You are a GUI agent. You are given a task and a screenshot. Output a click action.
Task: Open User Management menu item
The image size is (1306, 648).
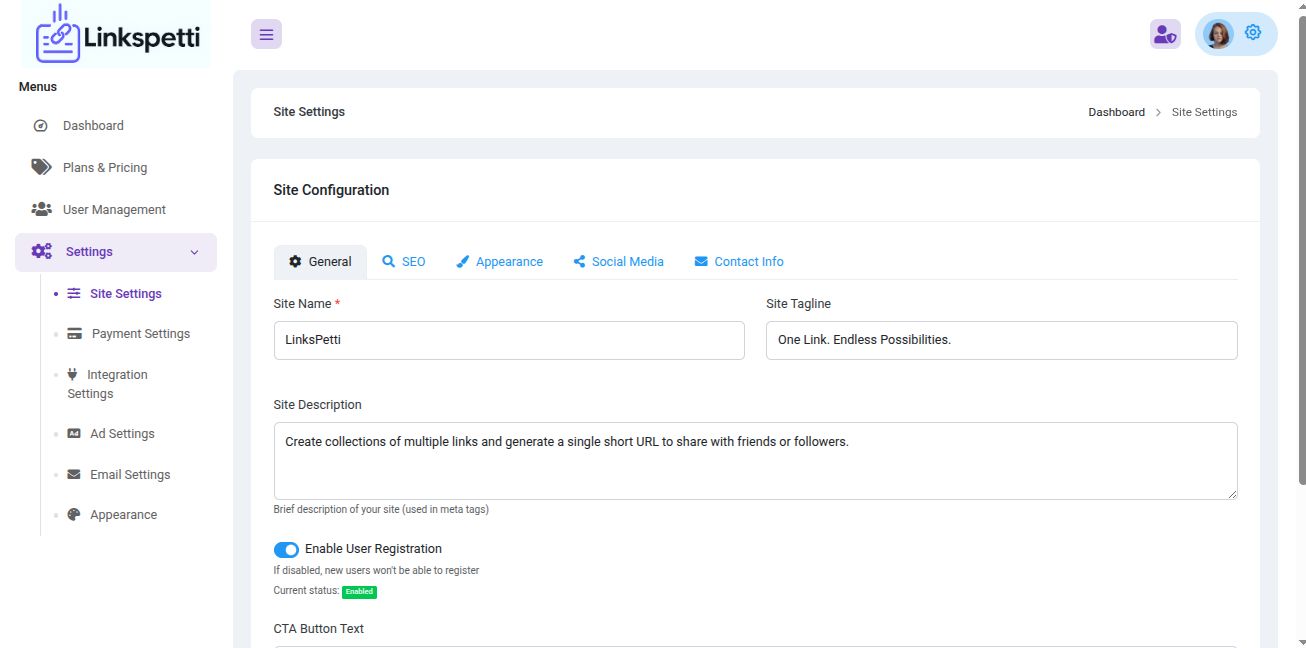click(116, 210)
